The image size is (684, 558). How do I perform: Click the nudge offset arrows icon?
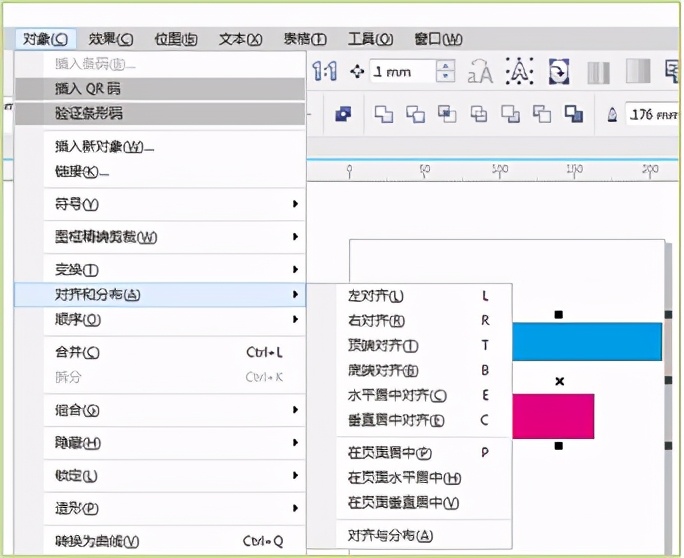pyautogui.click(x=357, y=71)
